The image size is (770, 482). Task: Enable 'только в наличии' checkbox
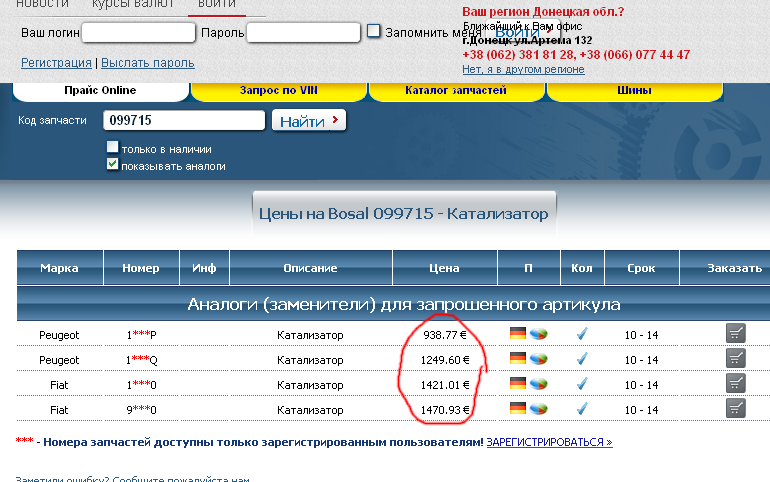point(112,147)
